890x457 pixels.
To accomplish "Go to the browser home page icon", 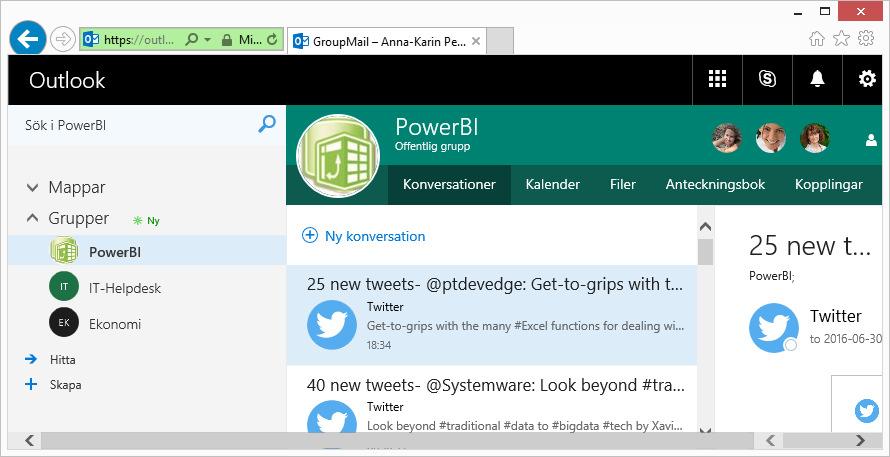I will [817, 38].
